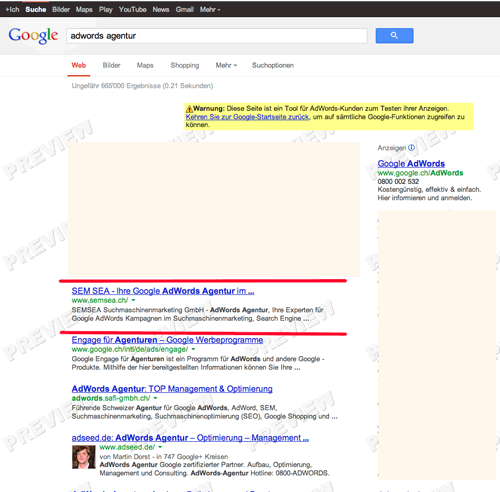Switch to the Bilder results tab
The image size is (500, 492).
[x=111, y=65]
